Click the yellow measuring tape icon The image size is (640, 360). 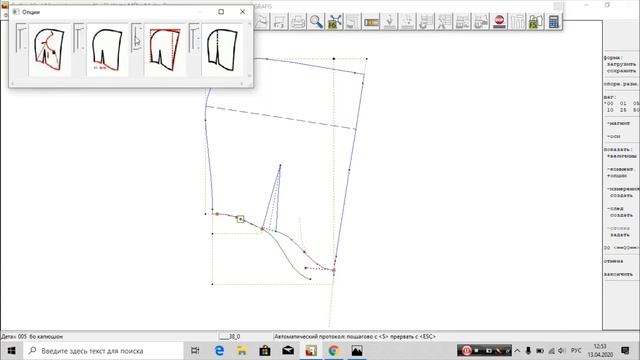tap(371, 21)
